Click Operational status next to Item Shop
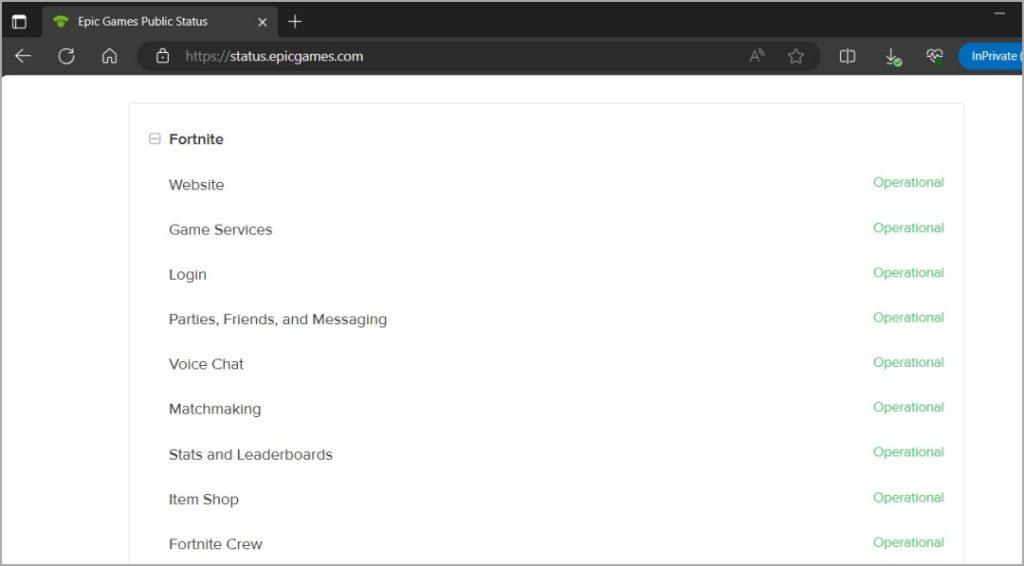Viewport: 1024px width, 566px height. point(908,497)
